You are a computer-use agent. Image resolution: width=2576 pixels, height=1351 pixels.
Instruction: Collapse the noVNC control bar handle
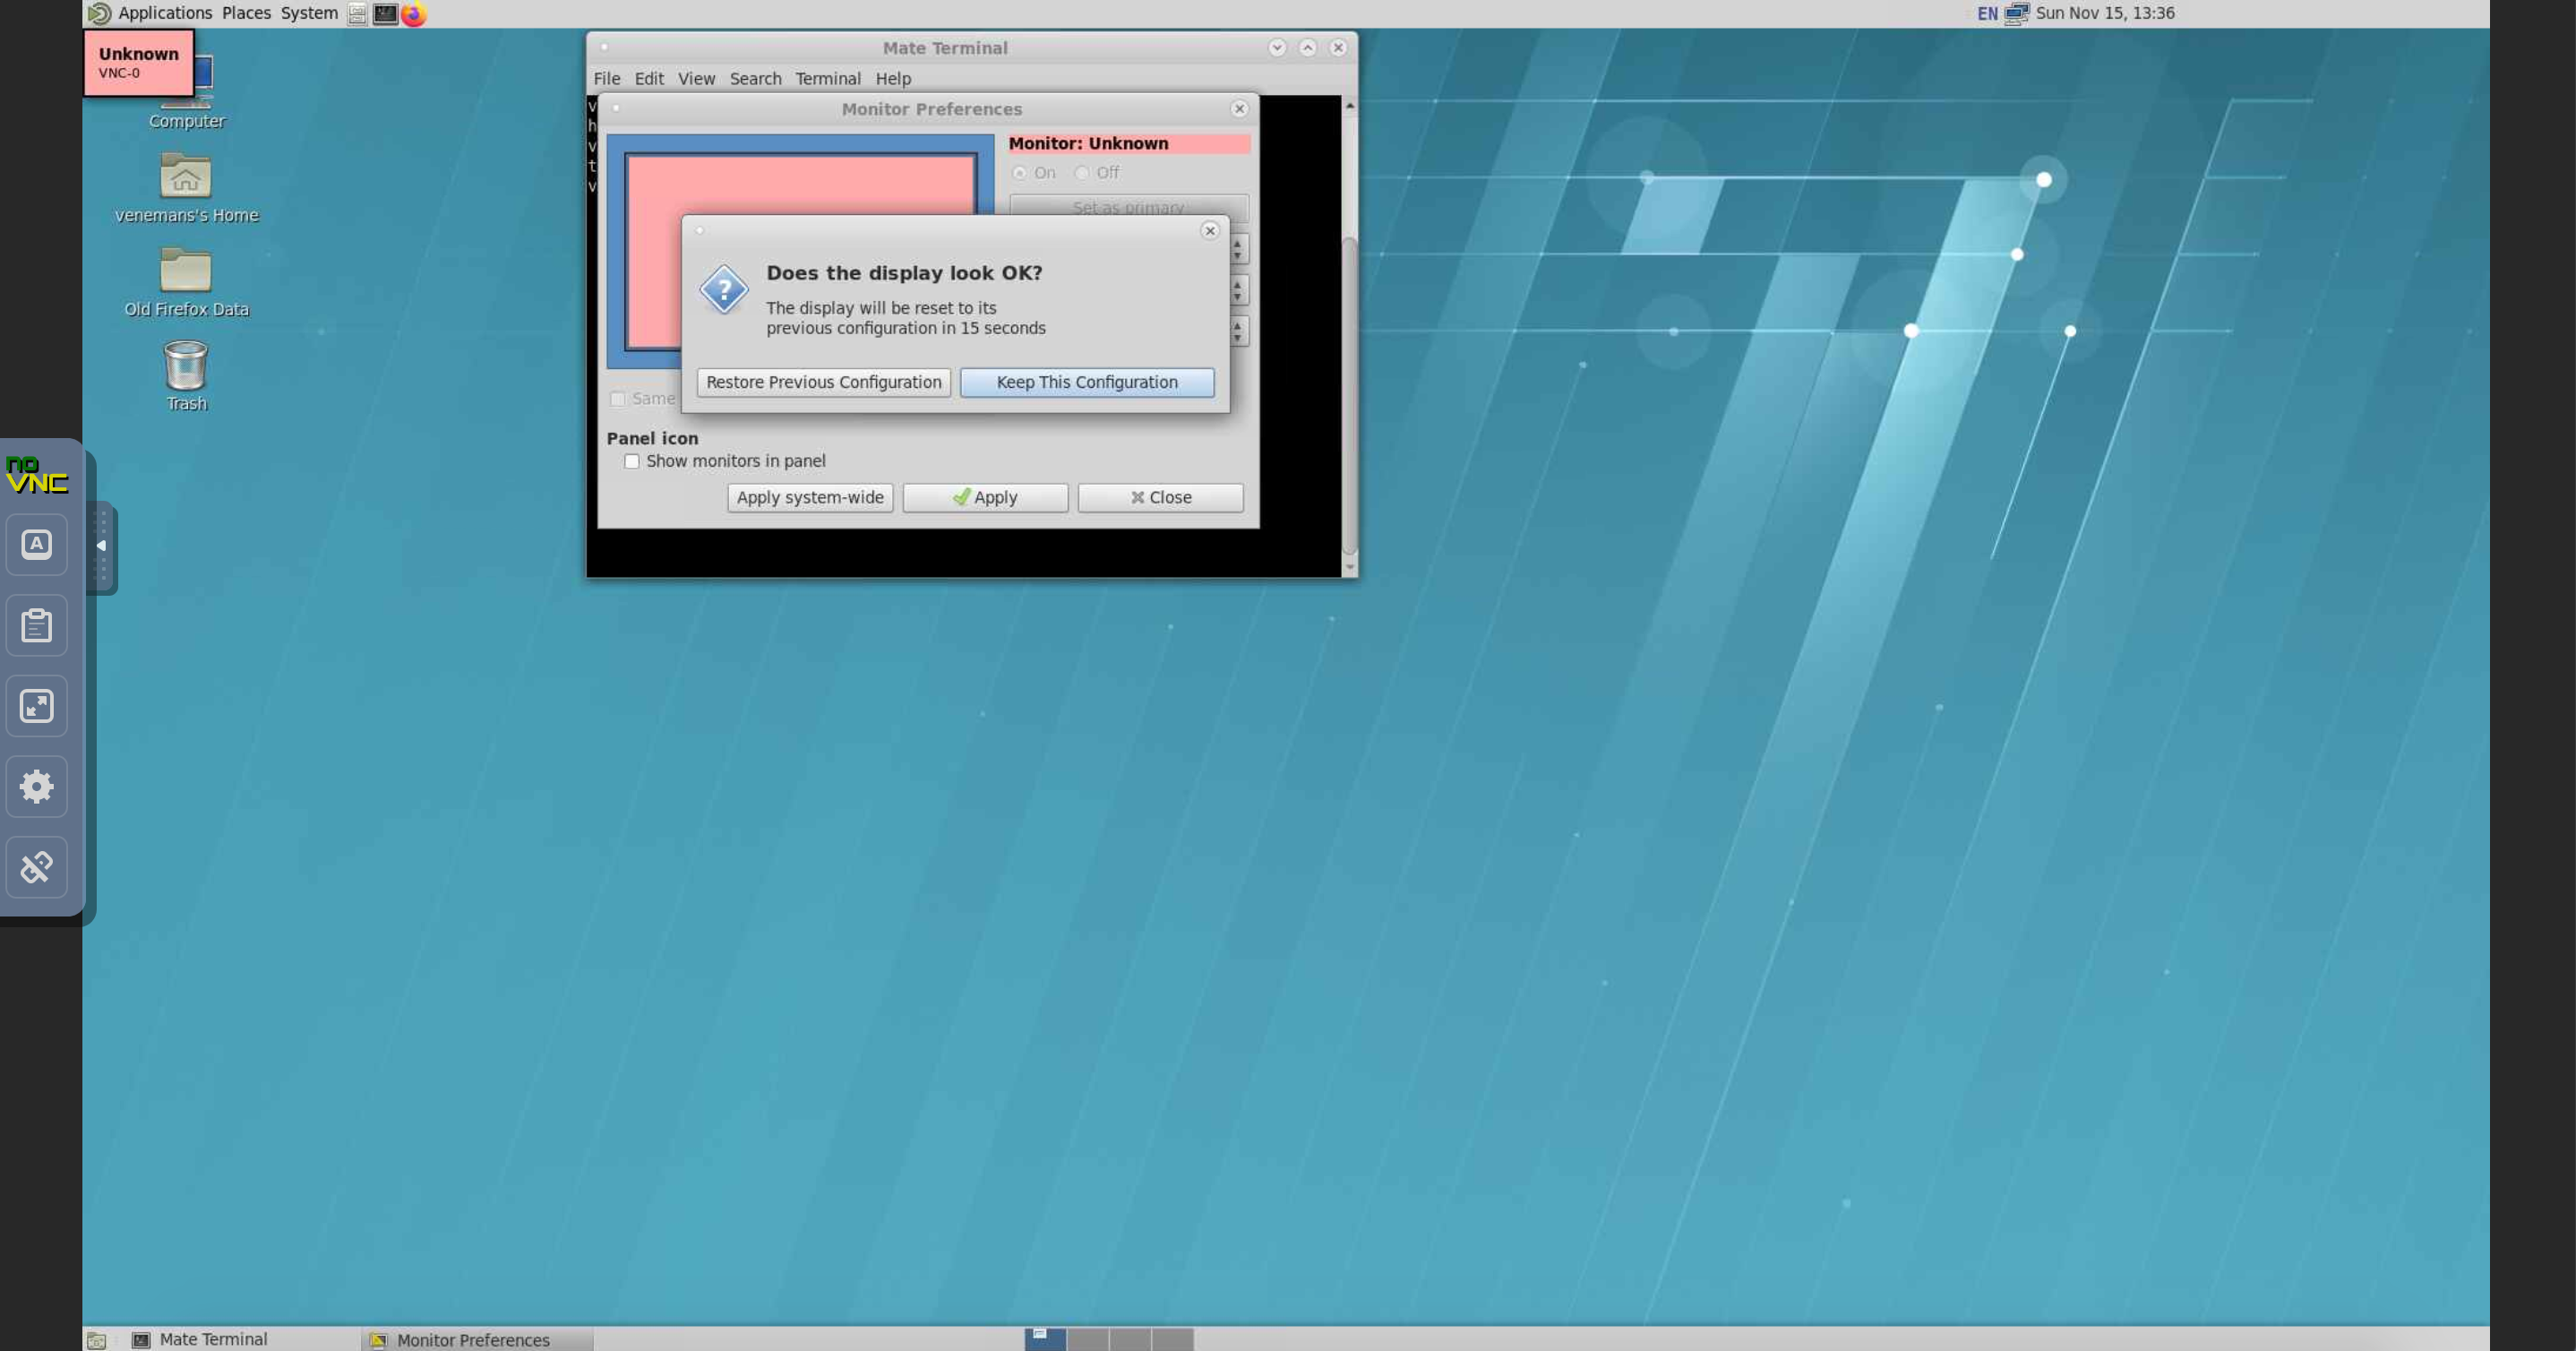click(101, 546)
